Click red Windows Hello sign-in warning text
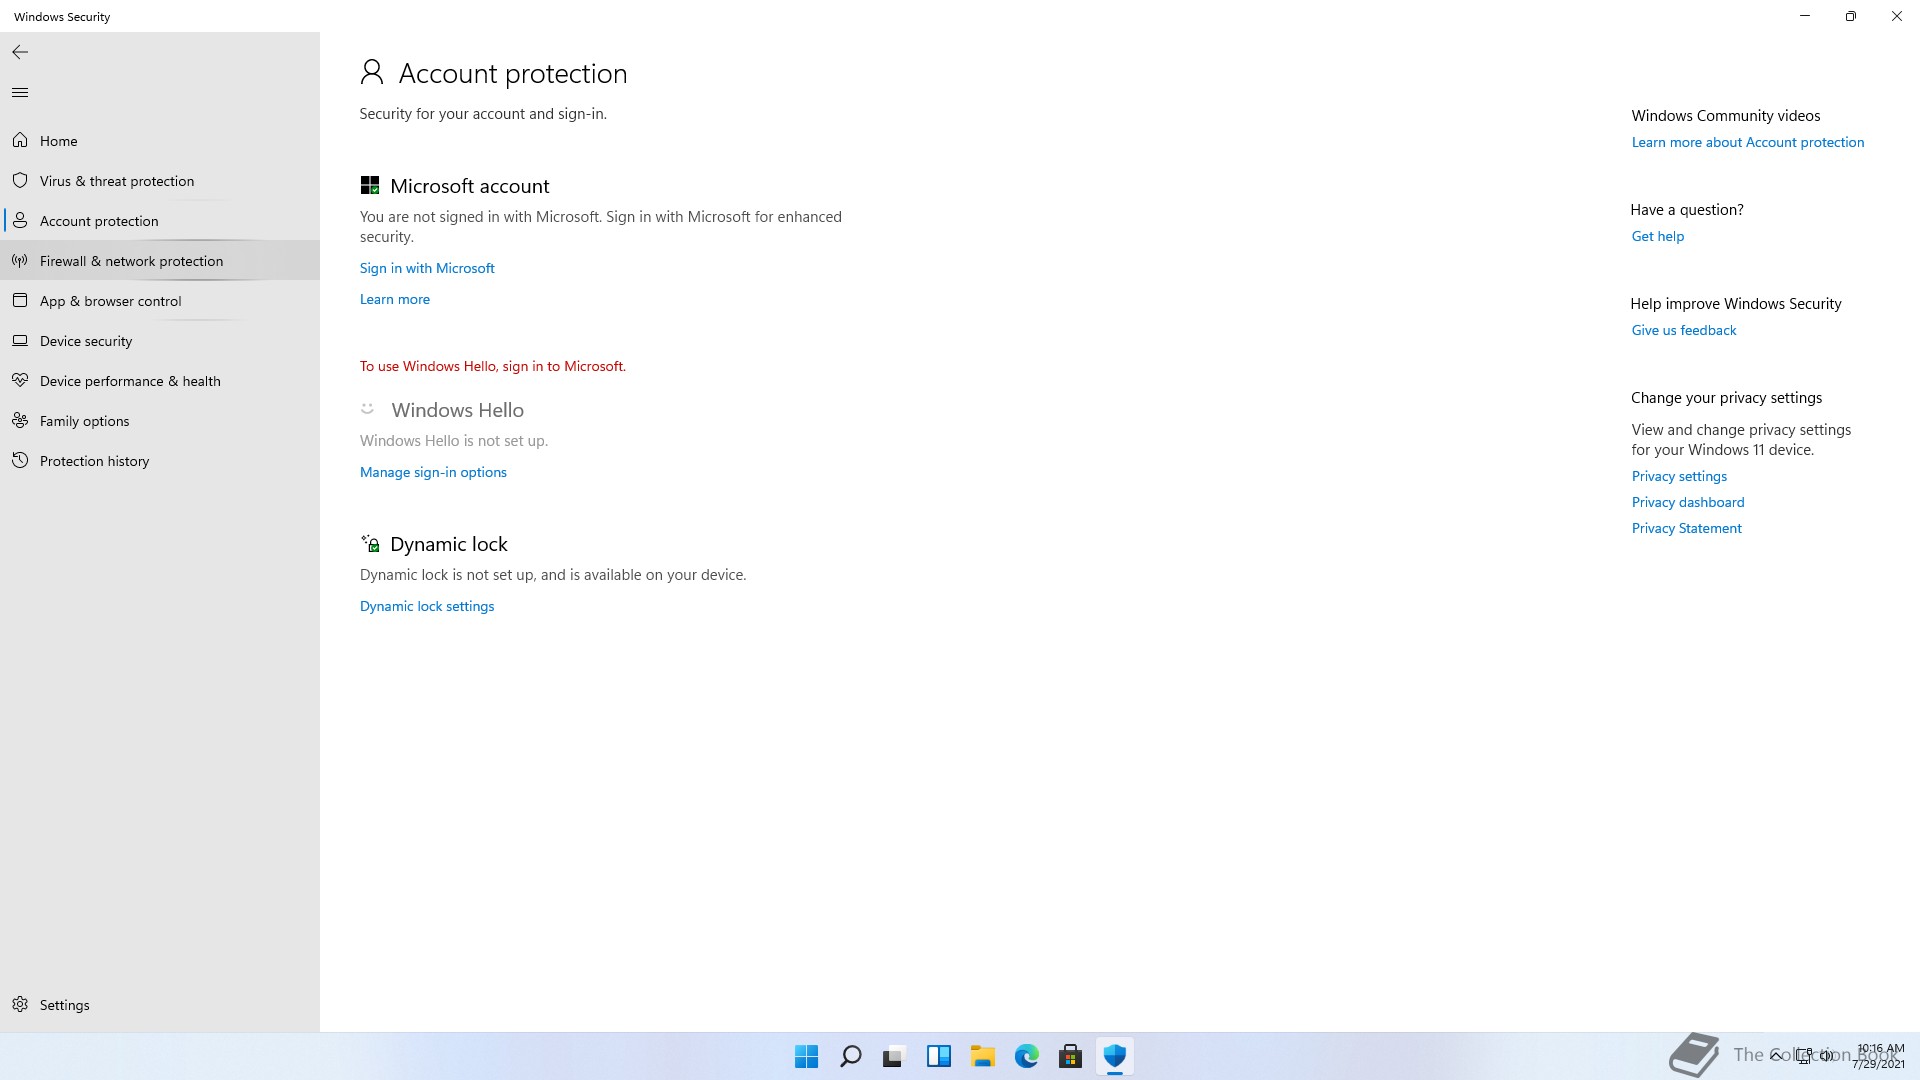The height and width of the screenshot is (1080, 1920). (493, 366)
